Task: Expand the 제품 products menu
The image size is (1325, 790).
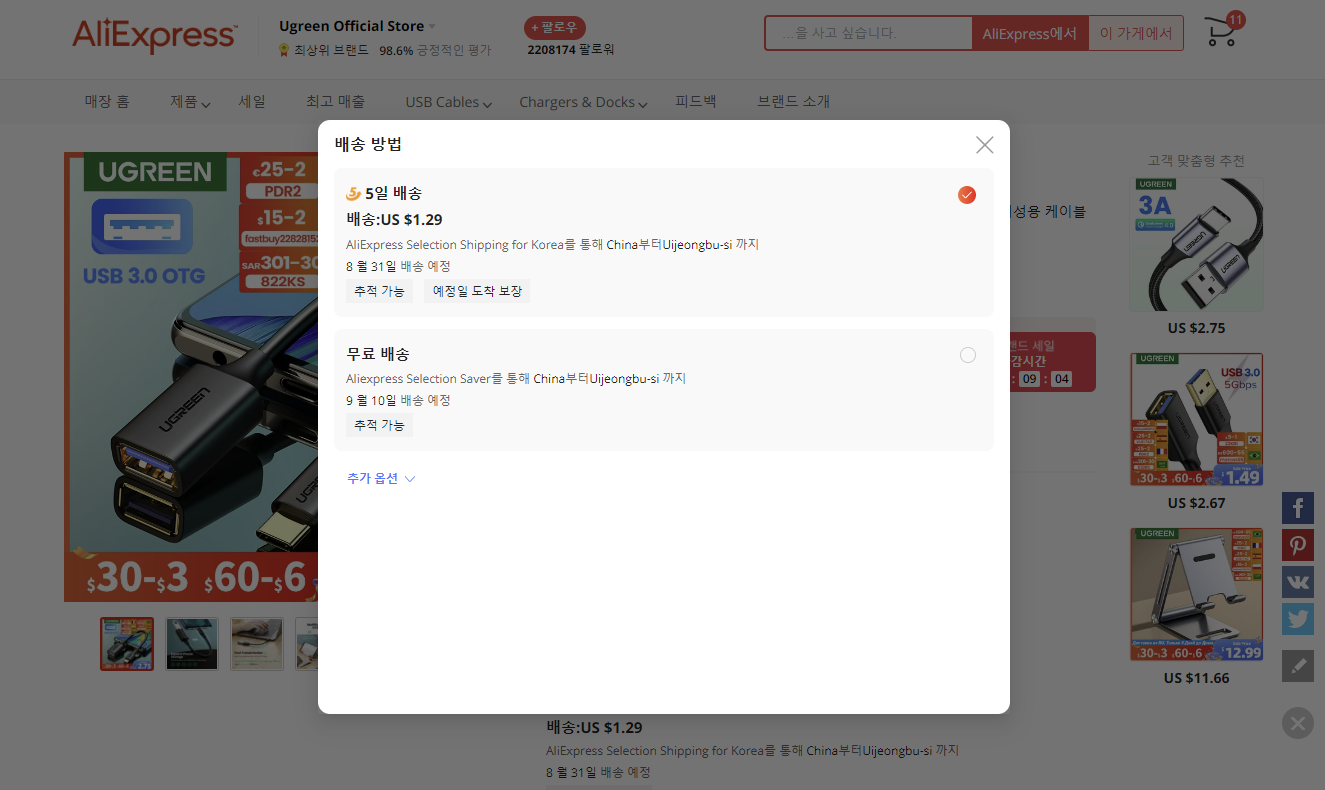Action: (190, 102)
